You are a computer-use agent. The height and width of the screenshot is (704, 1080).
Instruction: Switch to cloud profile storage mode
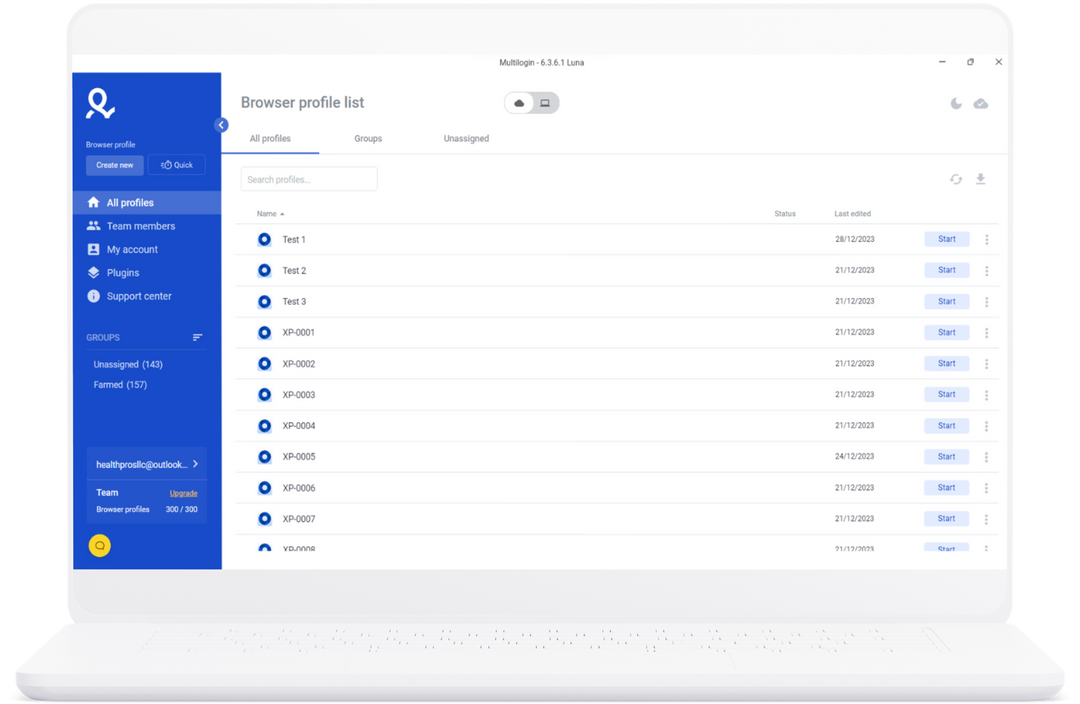(x=519, y=103)
